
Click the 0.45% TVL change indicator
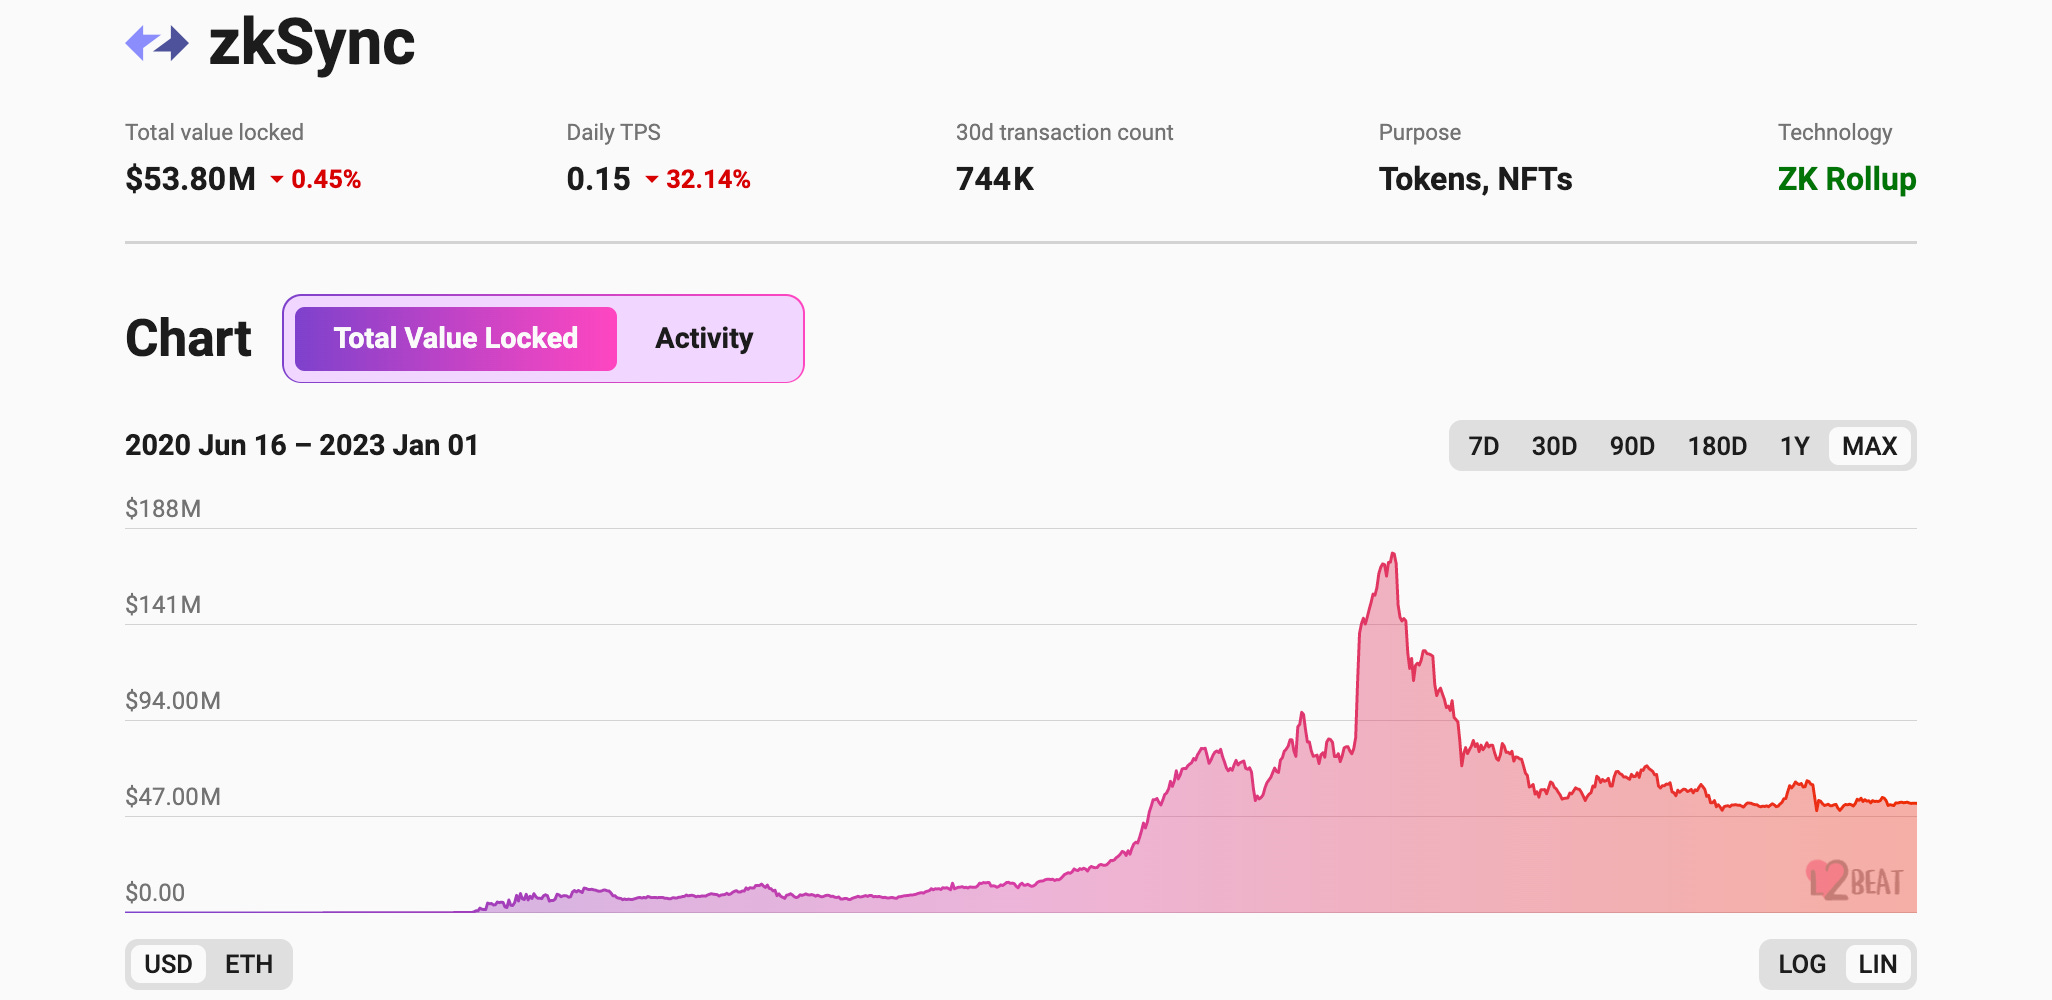[316, 179]
